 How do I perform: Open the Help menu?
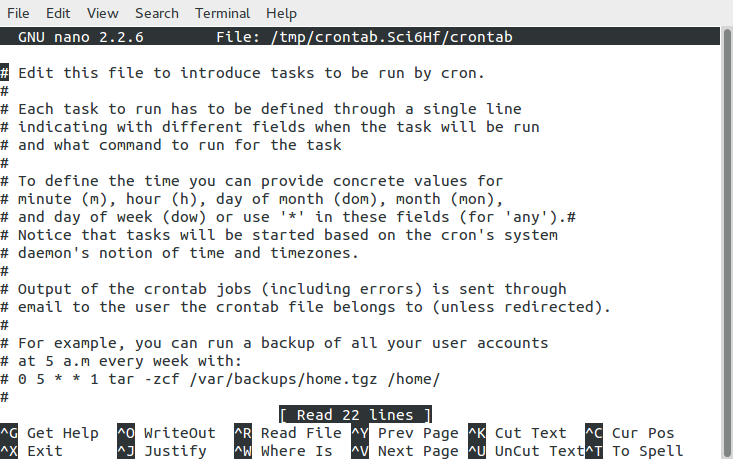pyautogui.click(x=282, y=13)
